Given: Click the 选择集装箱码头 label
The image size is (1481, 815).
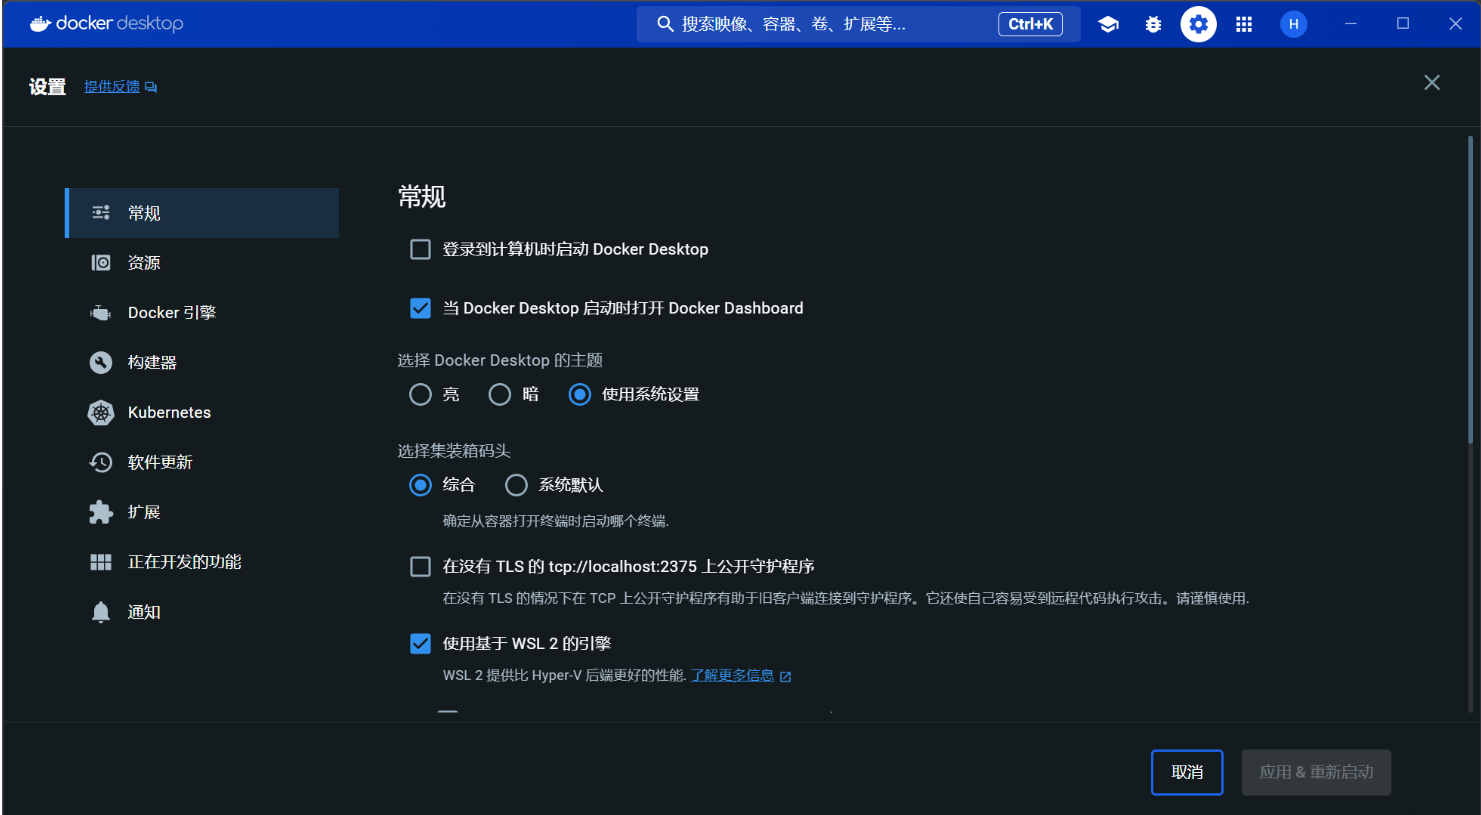Looking at the screenshot, I should tap(454, 451).
